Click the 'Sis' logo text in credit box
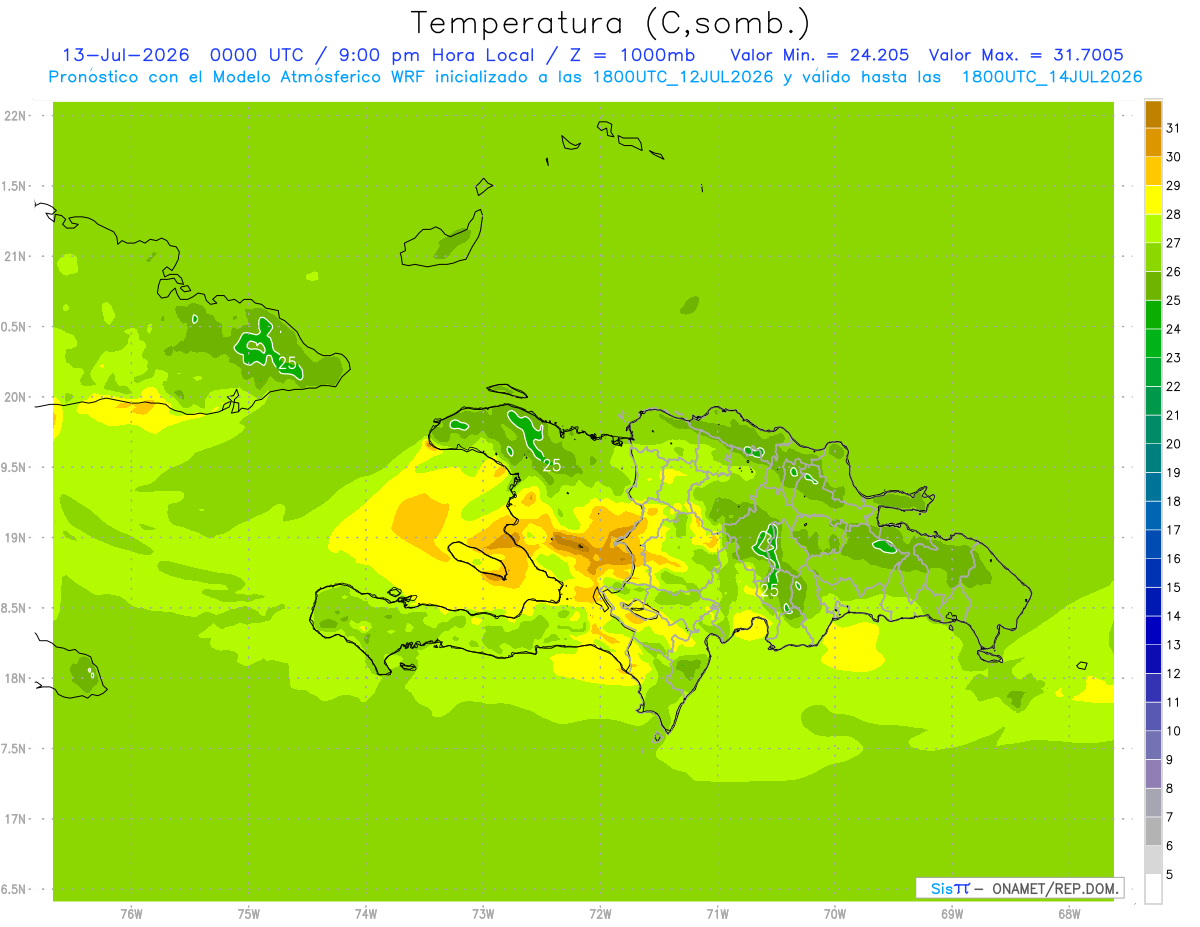 click(x=941, y=888)
